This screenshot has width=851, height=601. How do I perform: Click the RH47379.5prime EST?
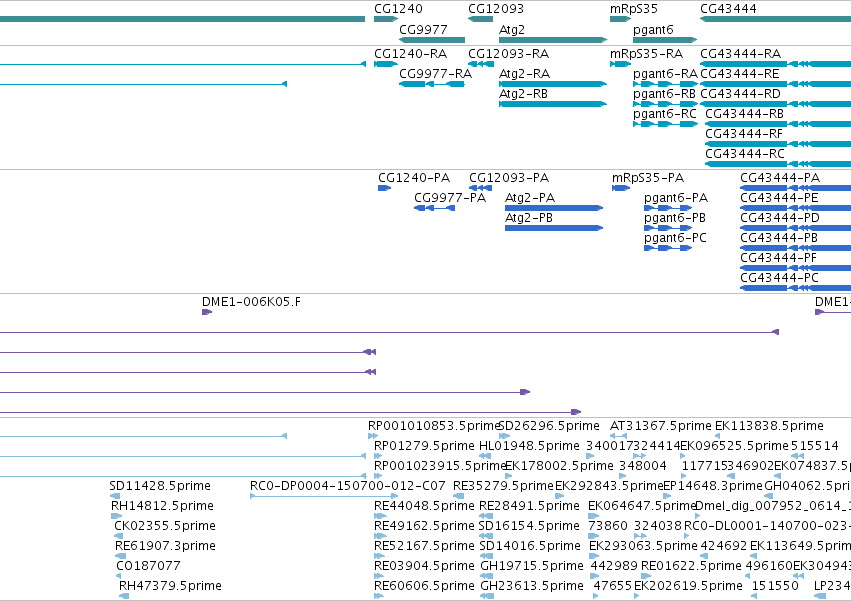(x=124, y=596)
